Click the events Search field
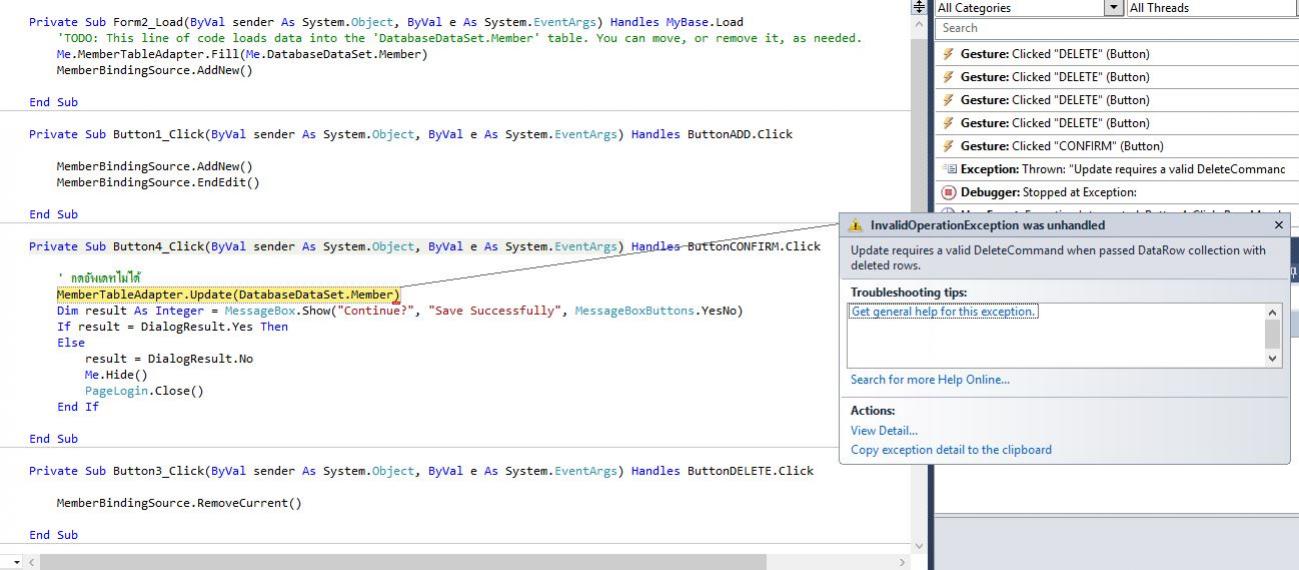1299x570 pixels. click(1115, 28)
